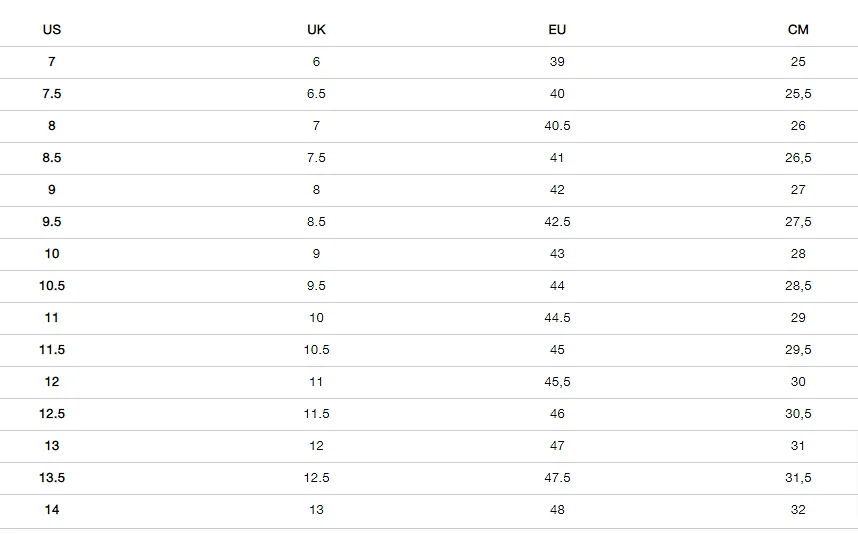
Task: Select US size 9 row label
Action: 51,190
